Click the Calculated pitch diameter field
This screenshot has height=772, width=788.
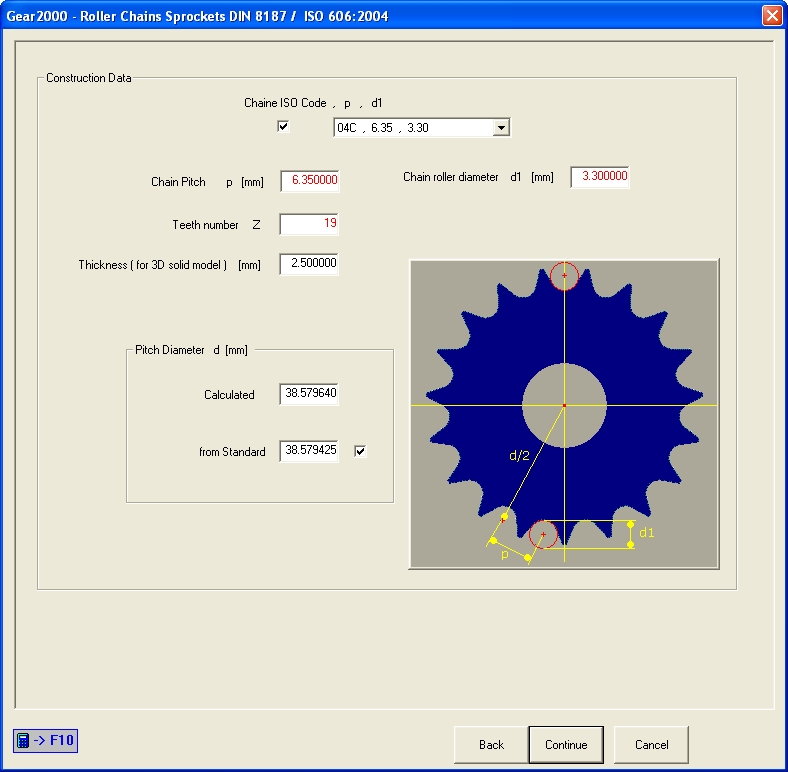coord(309,394)
